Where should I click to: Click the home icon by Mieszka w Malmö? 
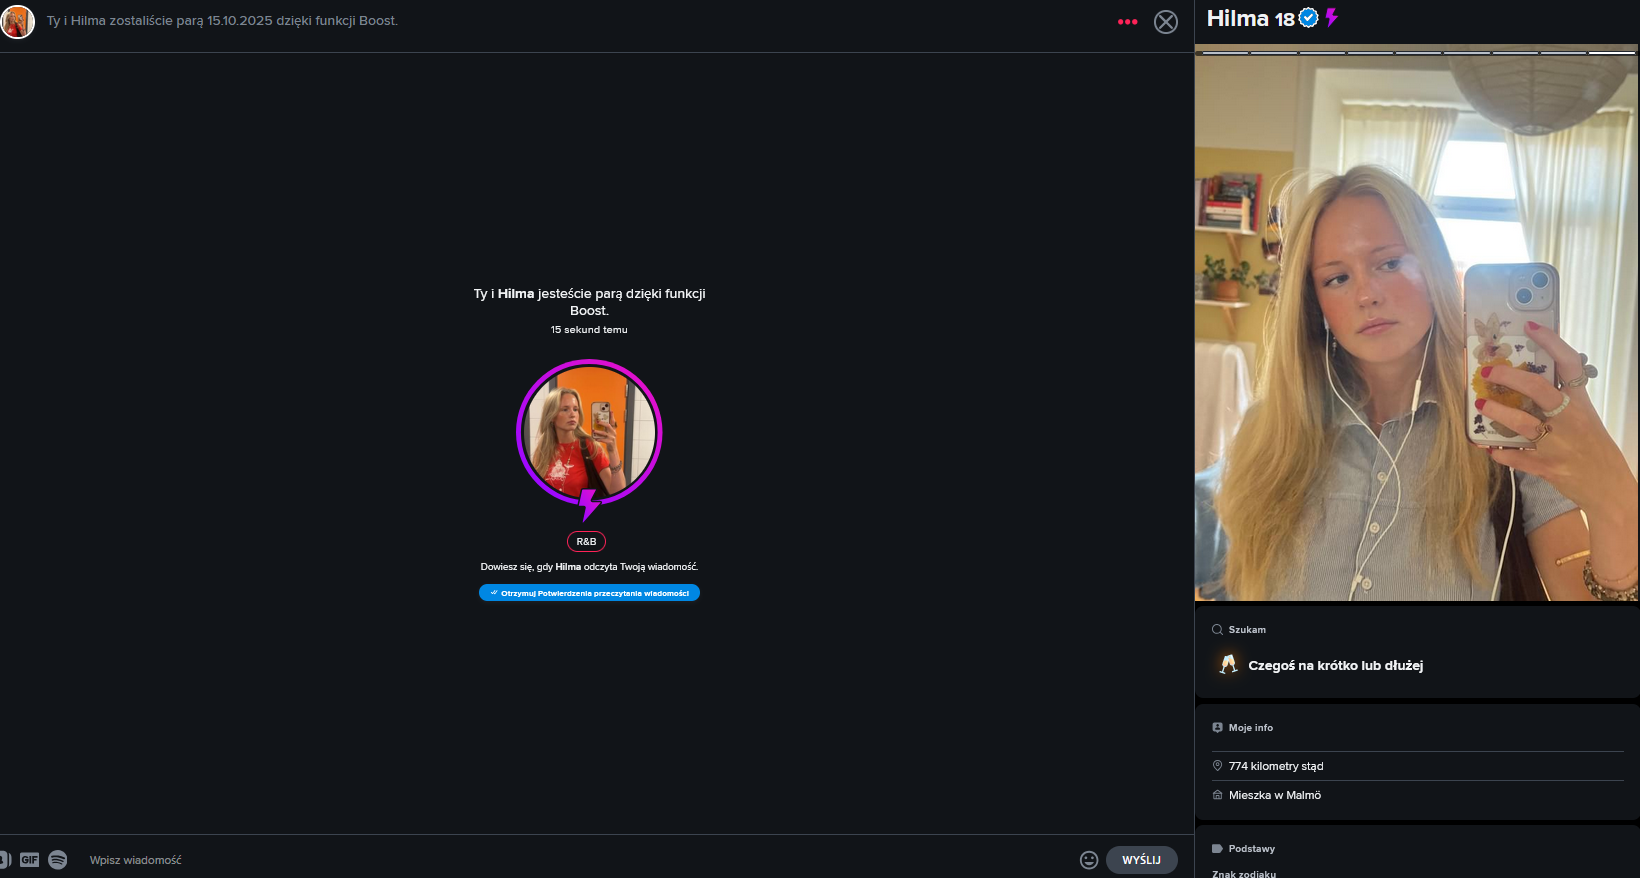[x=1217, y=795]
